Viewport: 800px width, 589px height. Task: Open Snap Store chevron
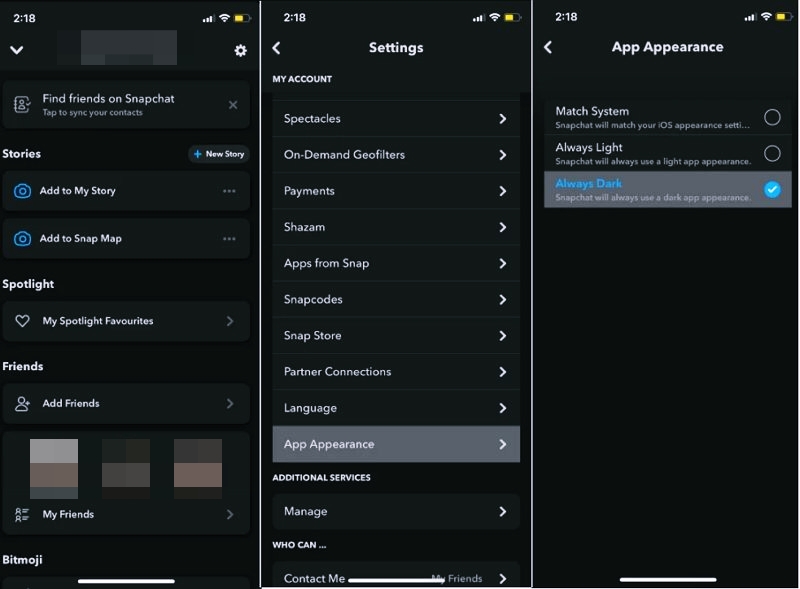click(503, 336)
